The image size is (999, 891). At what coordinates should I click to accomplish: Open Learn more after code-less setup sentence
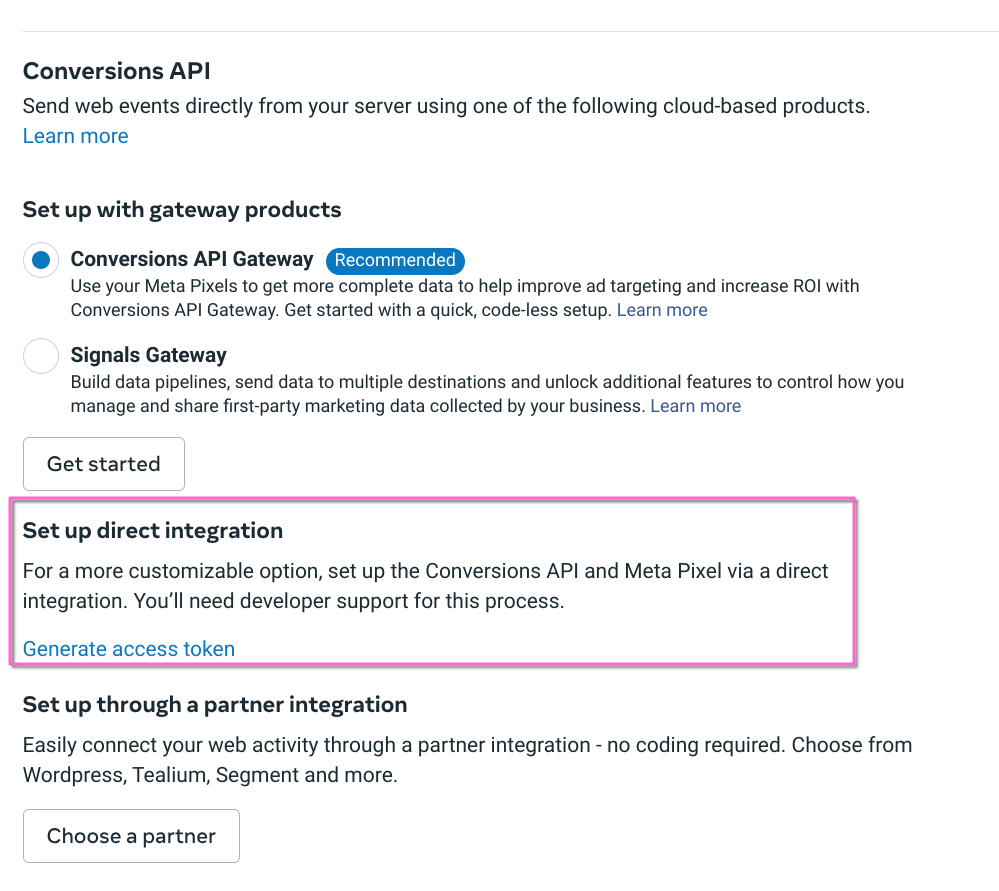(662, 310)
